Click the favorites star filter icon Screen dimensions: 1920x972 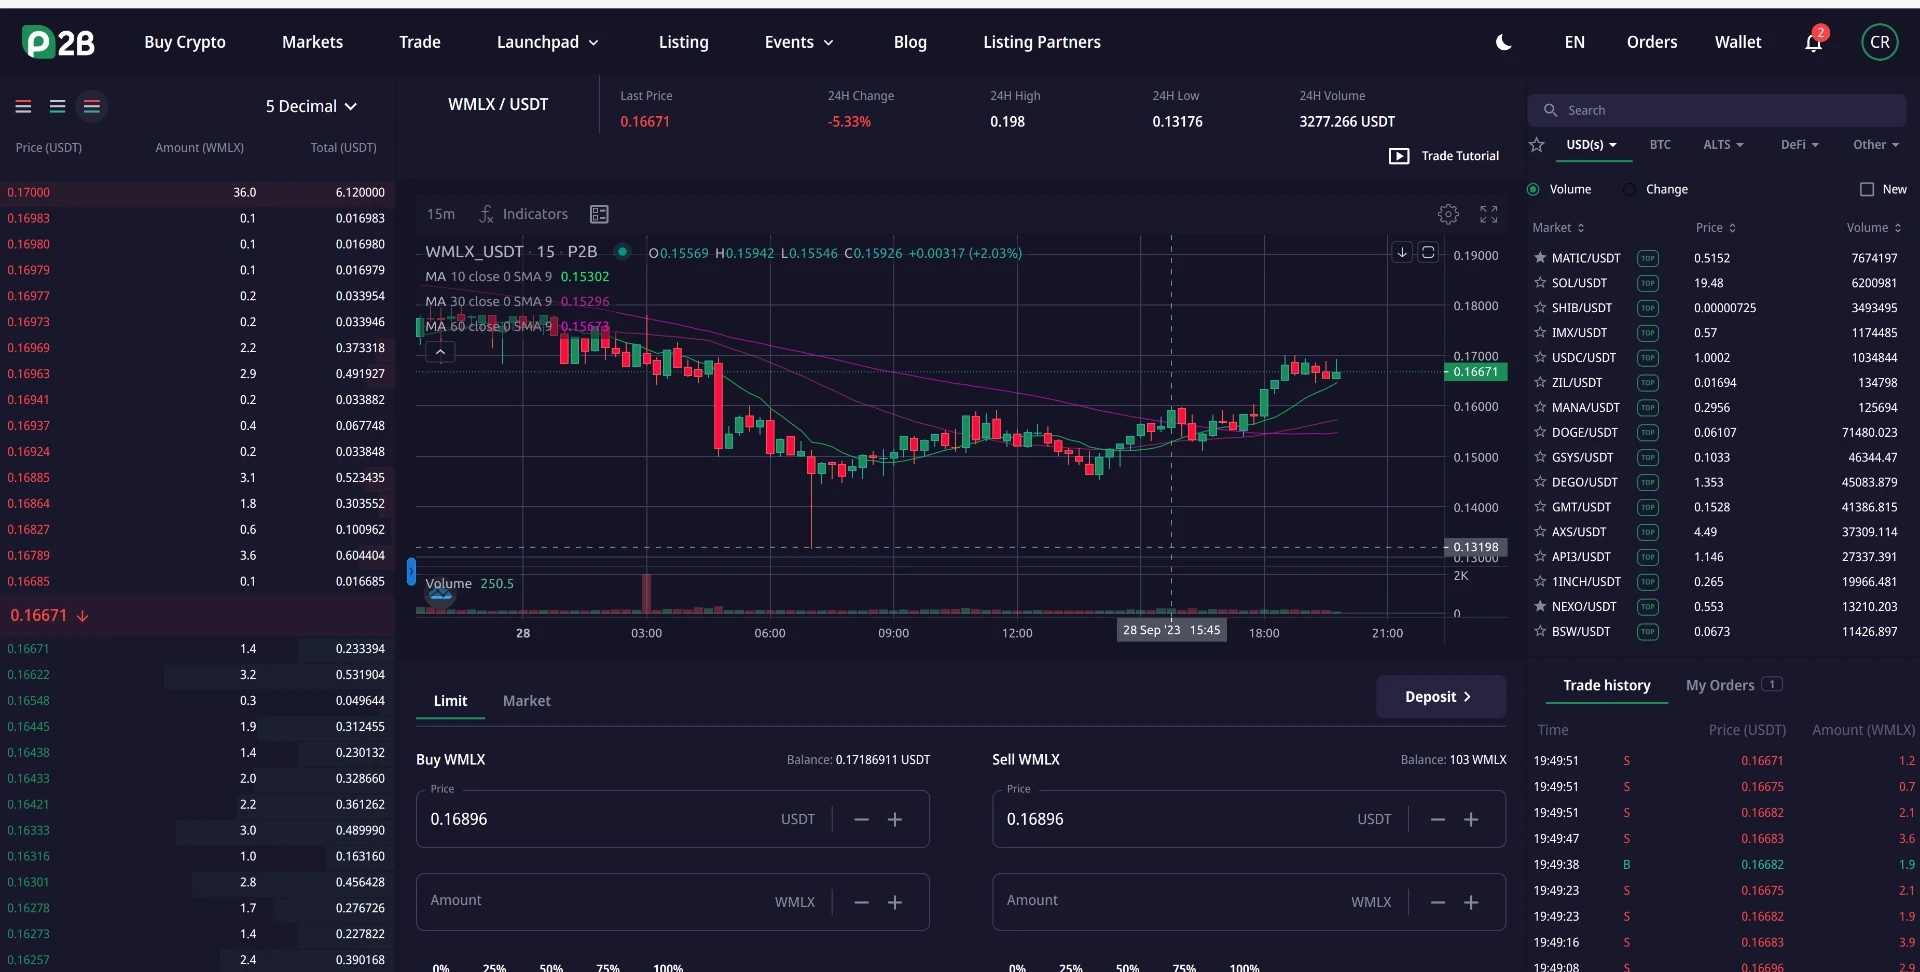pyautogui.click(x=1537, y=145)
